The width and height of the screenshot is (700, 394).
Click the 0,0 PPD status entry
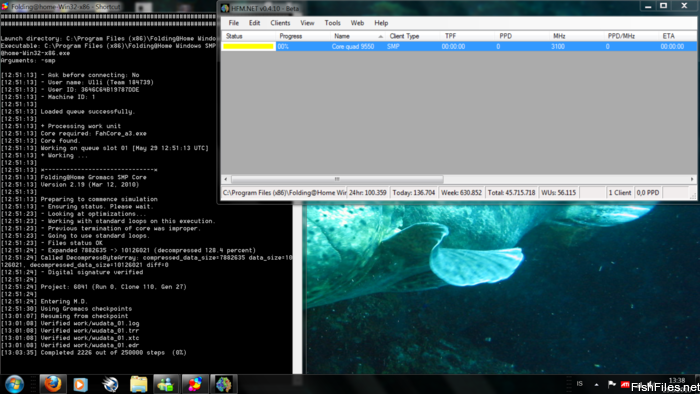pos(648,193)
